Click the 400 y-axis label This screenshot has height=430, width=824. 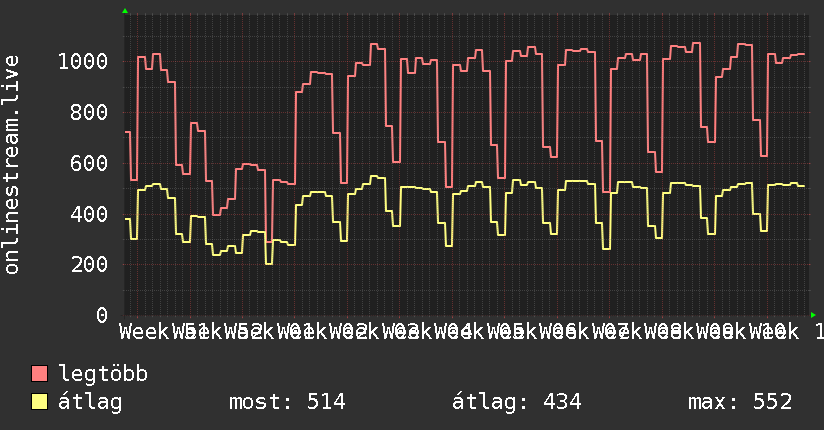89,214
